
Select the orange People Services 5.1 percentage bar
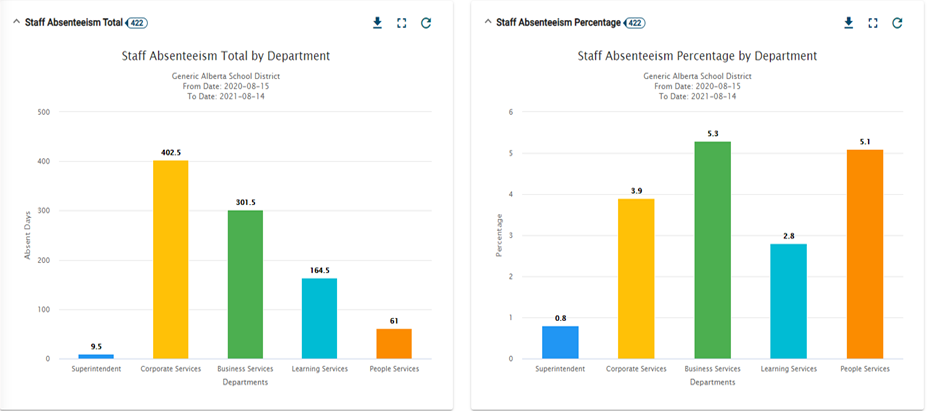(x=865, y=254)
